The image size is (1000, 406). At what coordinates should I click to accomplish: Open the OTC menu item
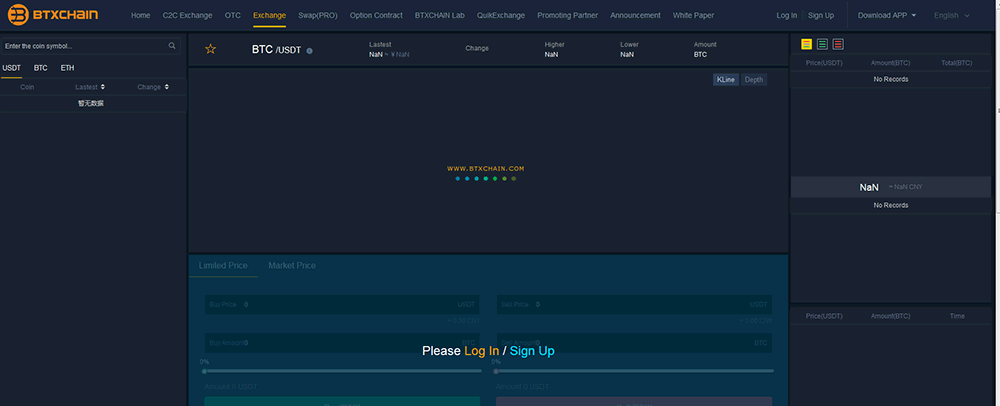[233, 15]
